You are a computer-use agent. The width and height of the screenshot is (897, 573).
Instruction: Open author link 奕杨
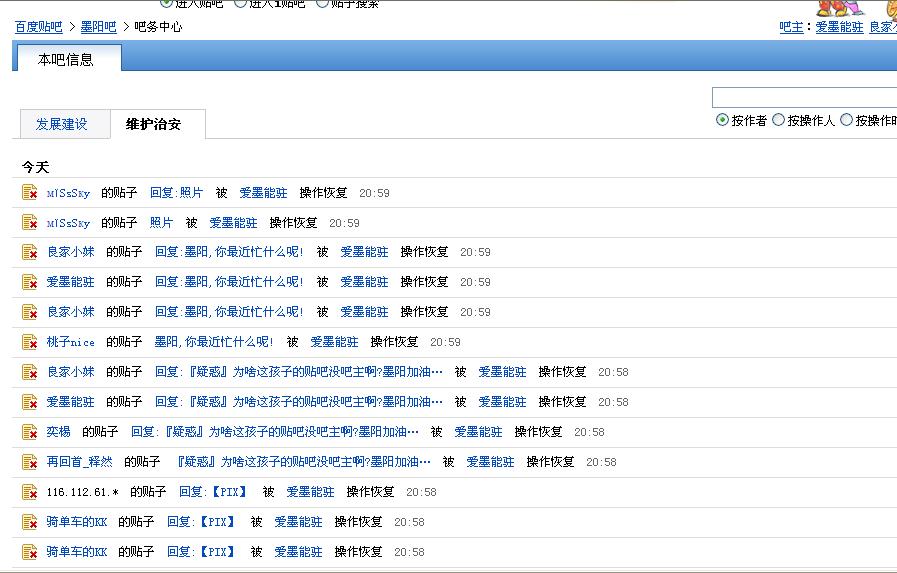[x=58, y=432]
